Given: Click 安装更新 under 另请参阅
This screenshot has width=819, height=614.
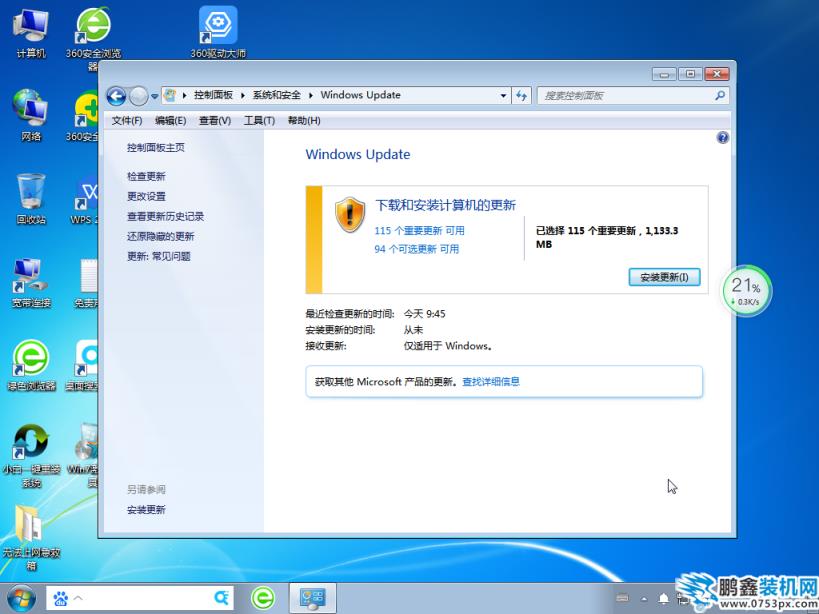Looking at the screenshot, I should tap(146, 510).
